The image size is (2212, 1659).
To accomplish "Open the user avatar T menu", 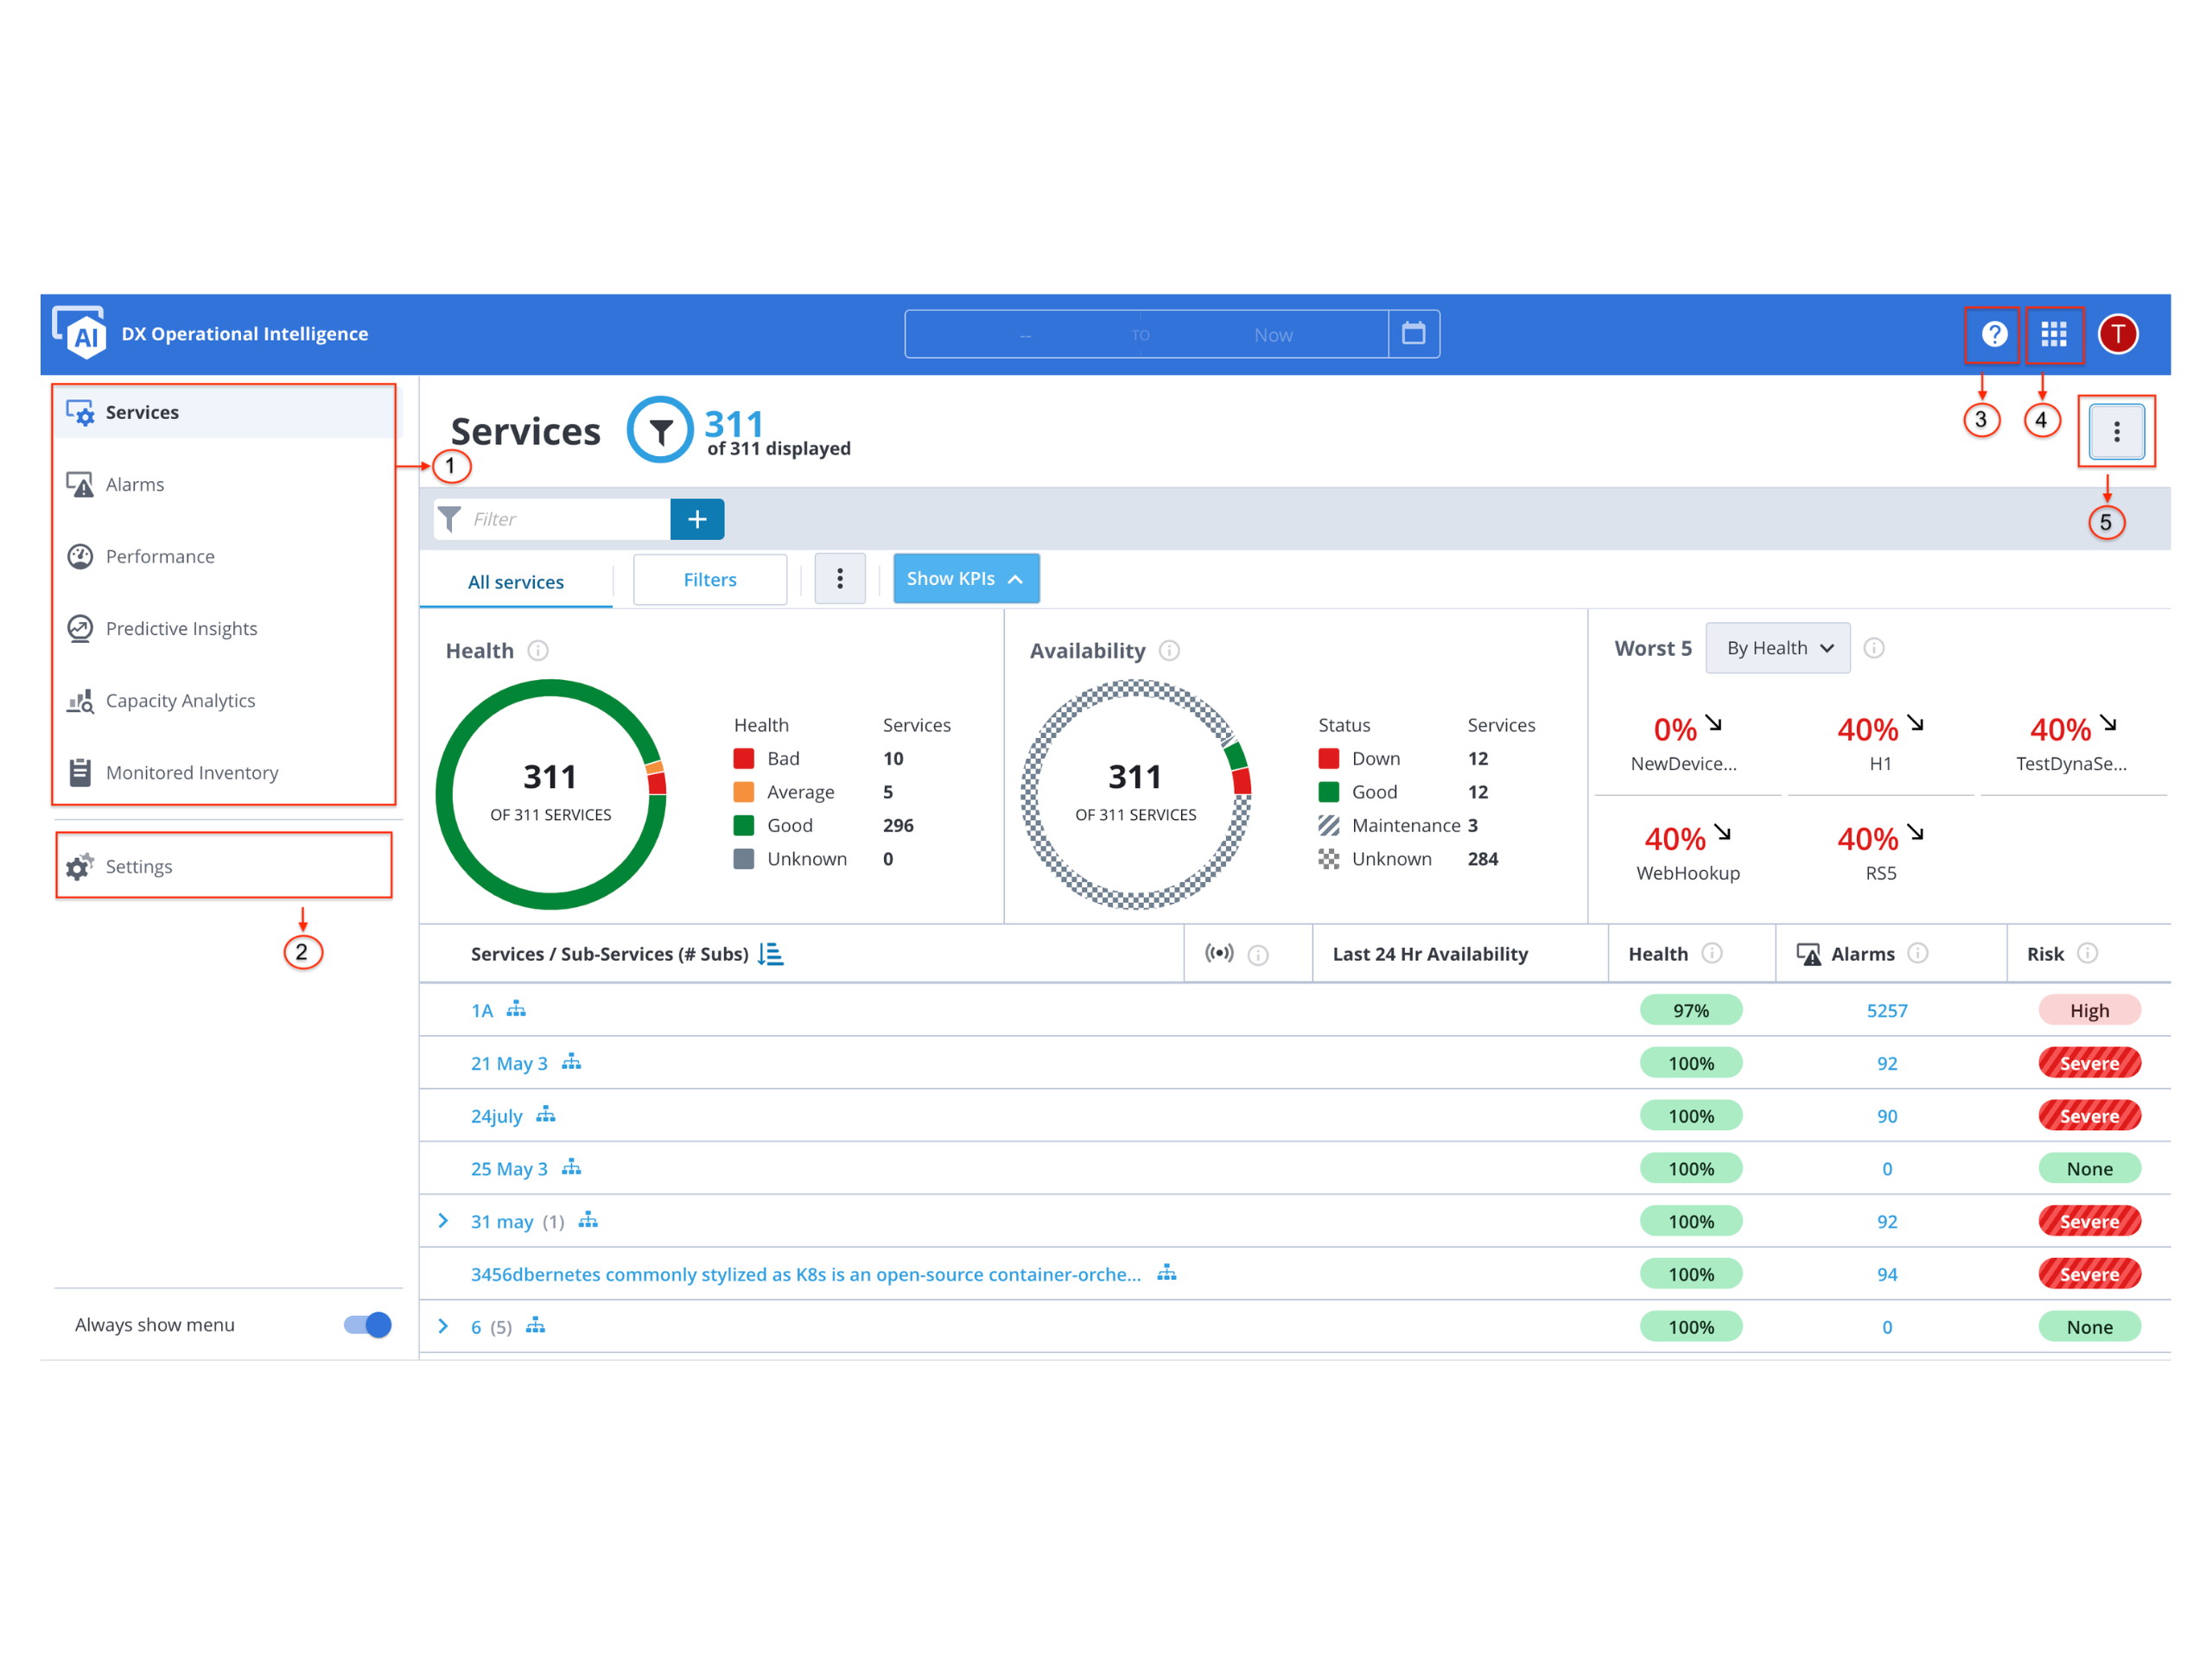I will pos(2117,334).
